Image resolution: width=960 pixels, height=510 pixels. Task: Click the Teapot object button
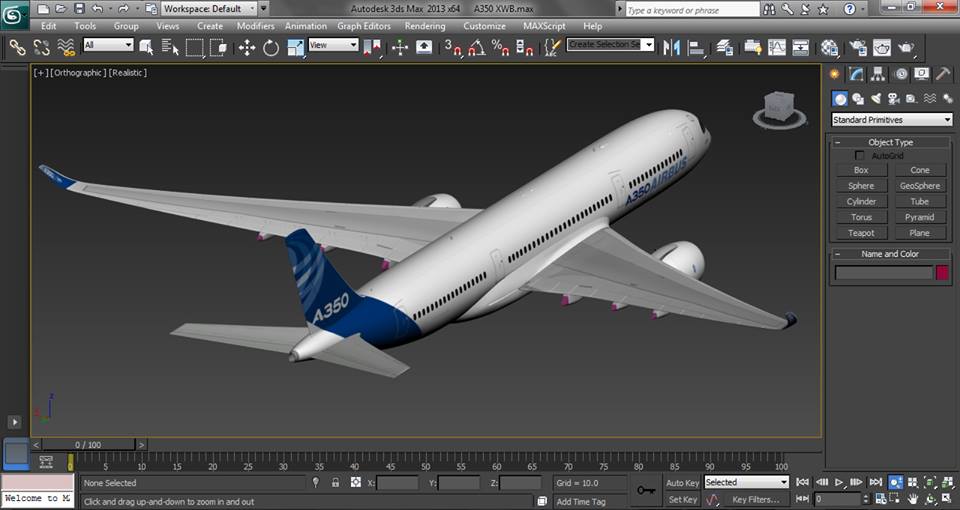coord(861,233)
